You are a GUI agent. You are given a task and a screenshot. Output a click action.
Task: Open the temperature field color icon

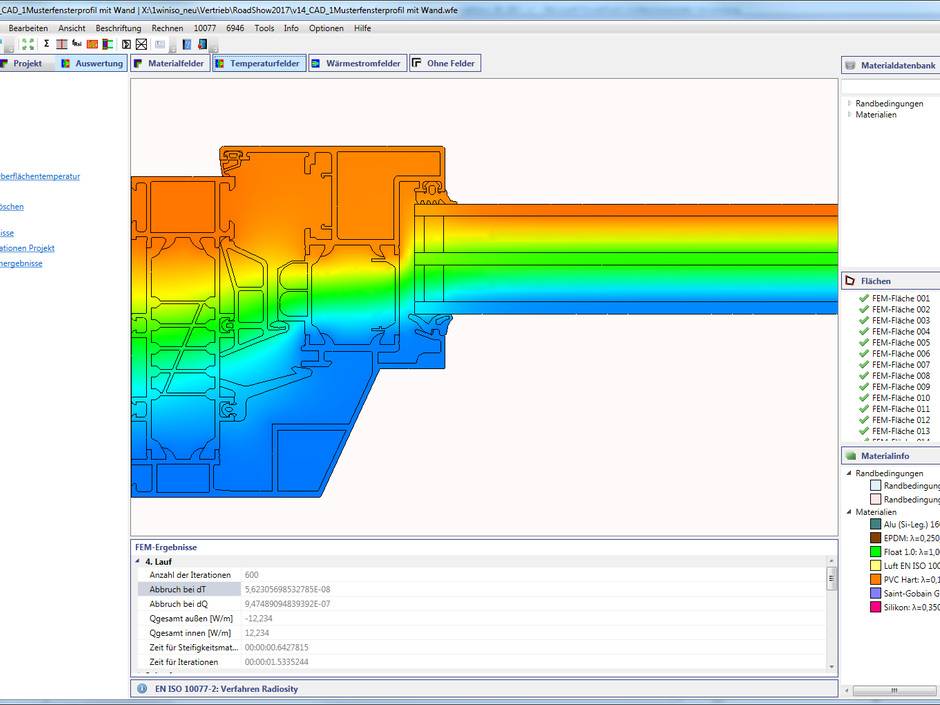click(92, 44)
